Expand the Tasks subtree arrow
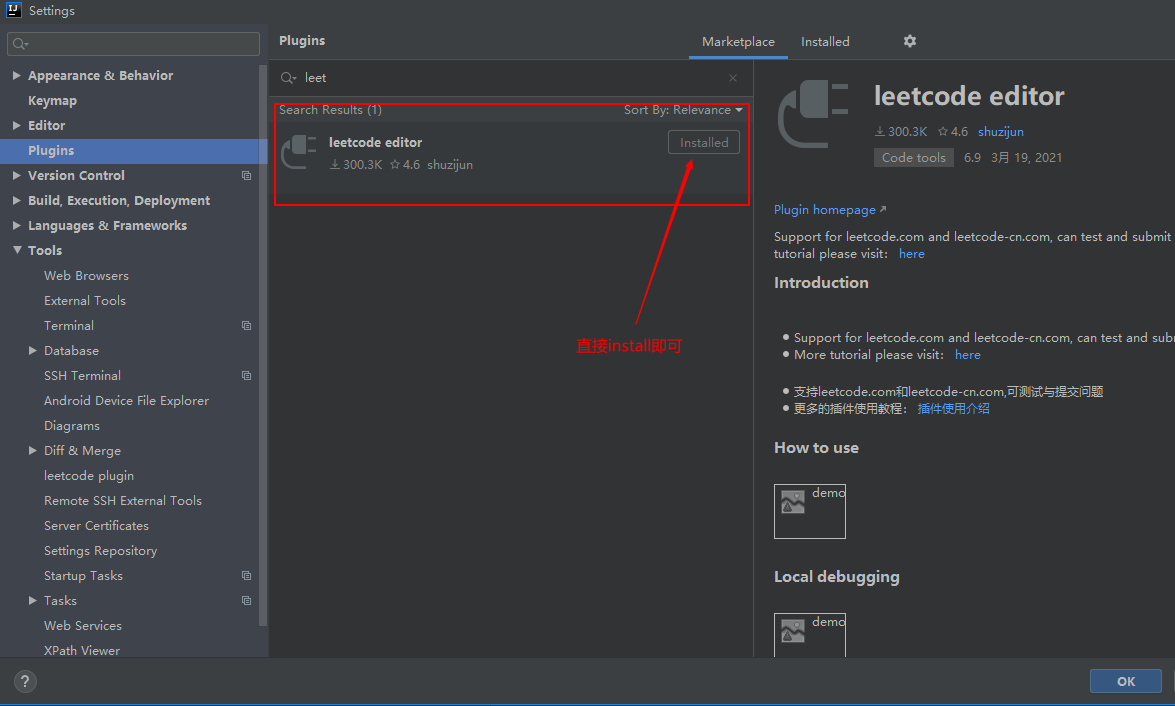This screenshot has height=706, width=1175. point(32,600)
